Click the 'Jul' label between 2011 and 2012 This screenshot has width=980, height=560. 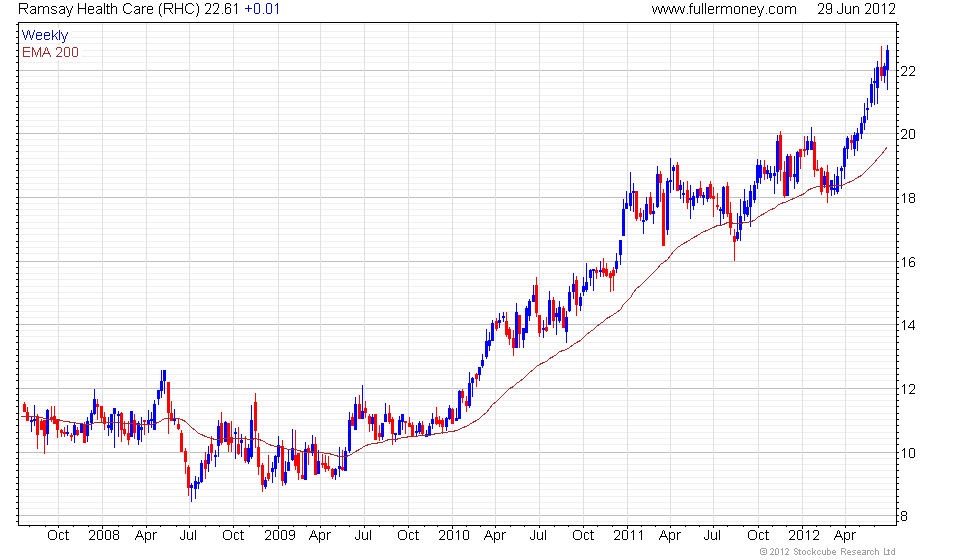[712, 535]
